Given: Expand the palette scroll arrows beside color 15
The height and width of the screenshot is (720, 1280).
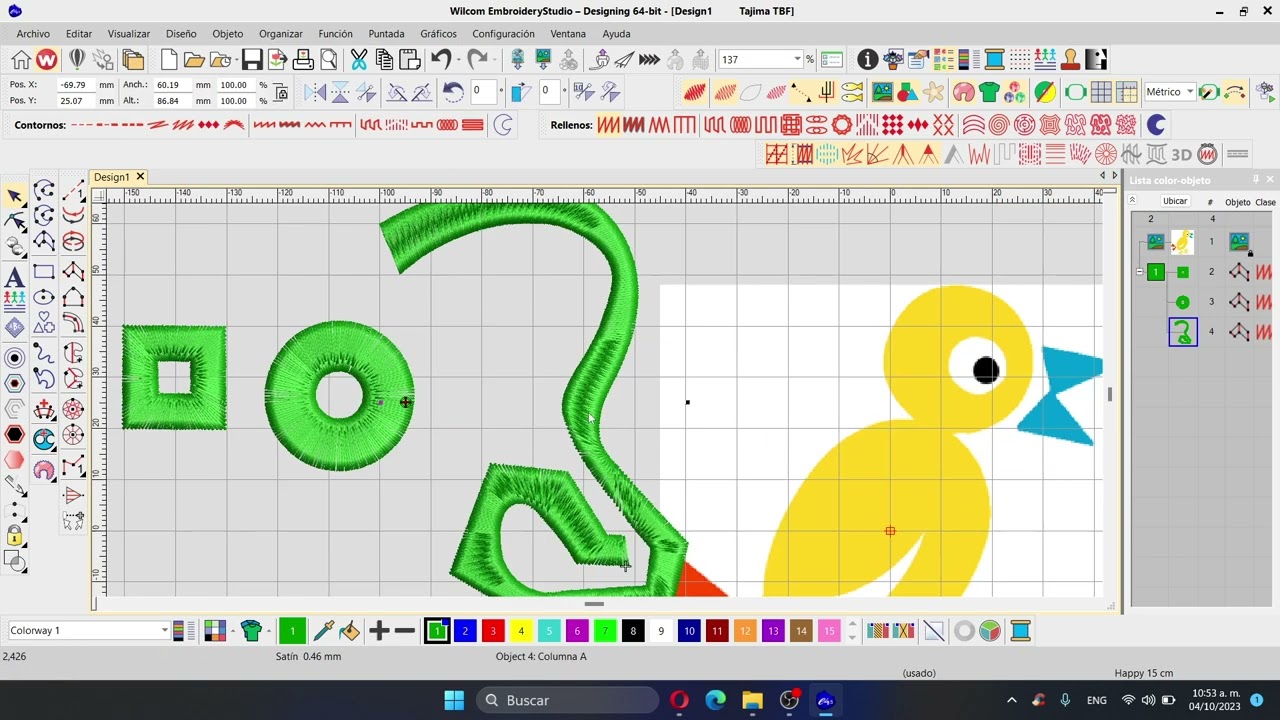Looking at the screenshot, I should point(852,631).
